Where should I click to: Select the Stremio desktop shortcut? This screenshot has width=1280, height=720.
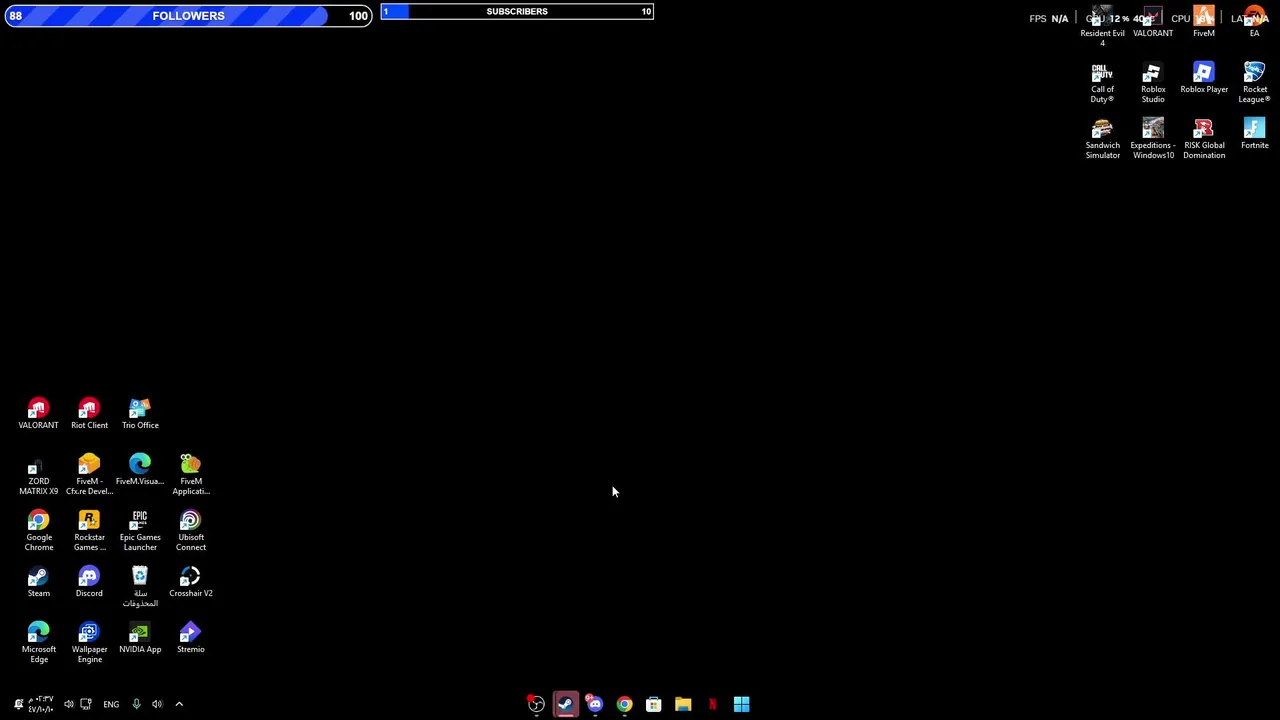tap(191, 638)
